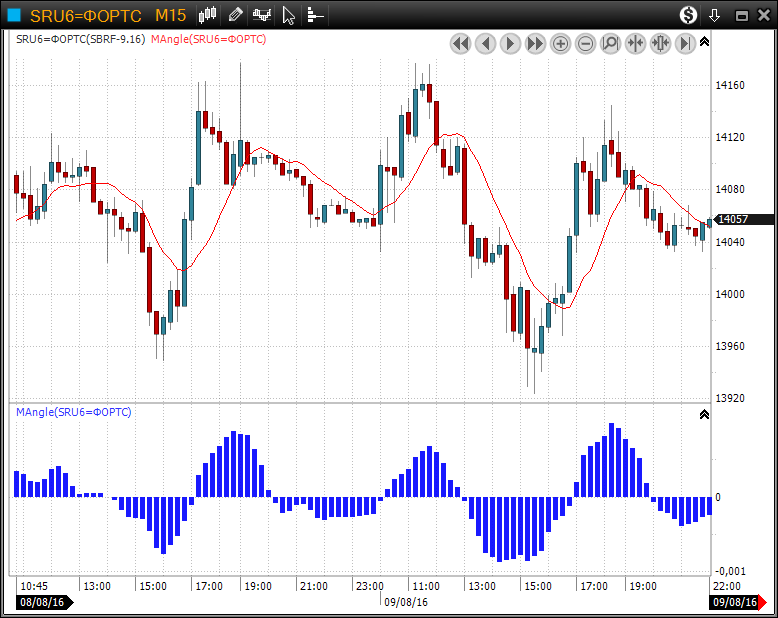The height and width of the screenshot is (618, 778).
Task: Zoom in with the plus magnifier
Action: point(560,43)
